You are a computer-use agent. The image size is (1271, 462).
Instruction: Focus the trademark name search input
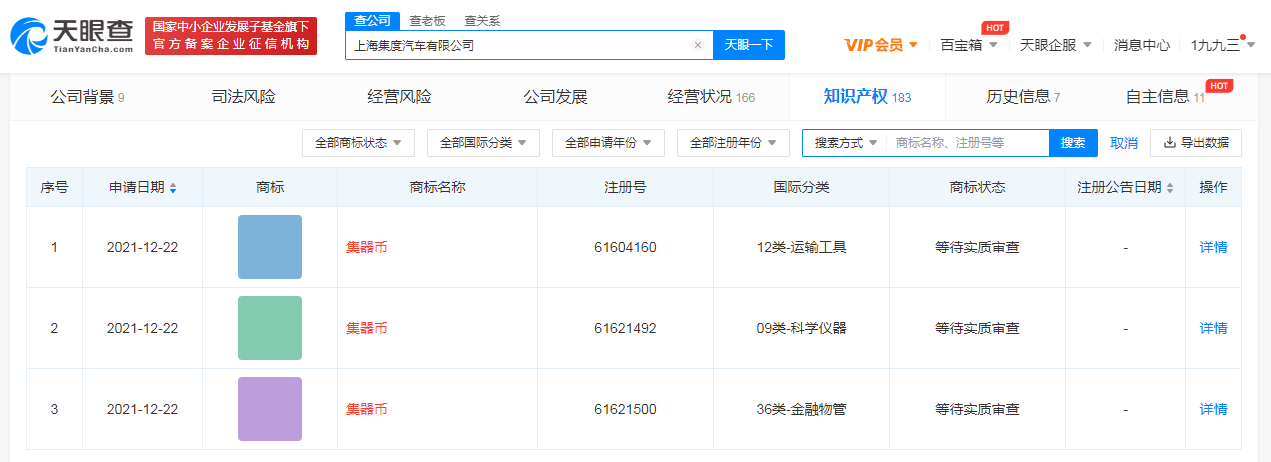[966, 143]
